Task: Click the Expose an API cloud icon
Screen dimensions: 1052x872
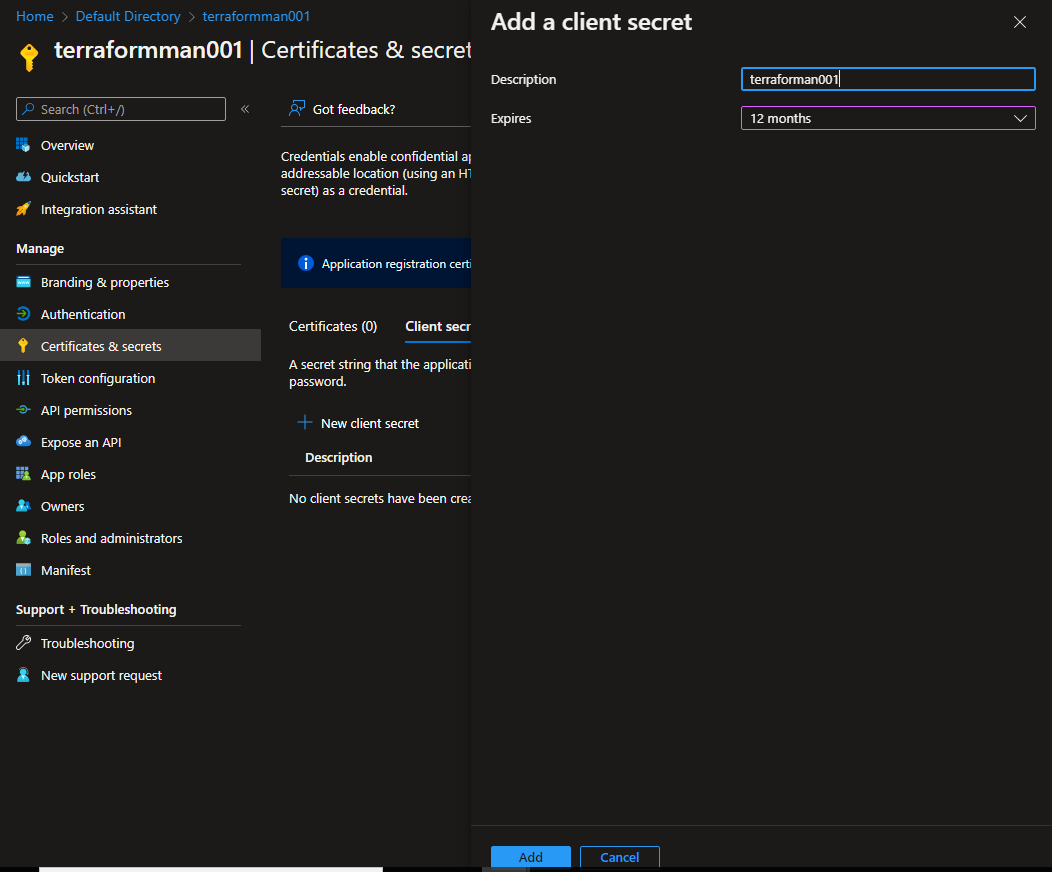Action: [x=23, y=442]
